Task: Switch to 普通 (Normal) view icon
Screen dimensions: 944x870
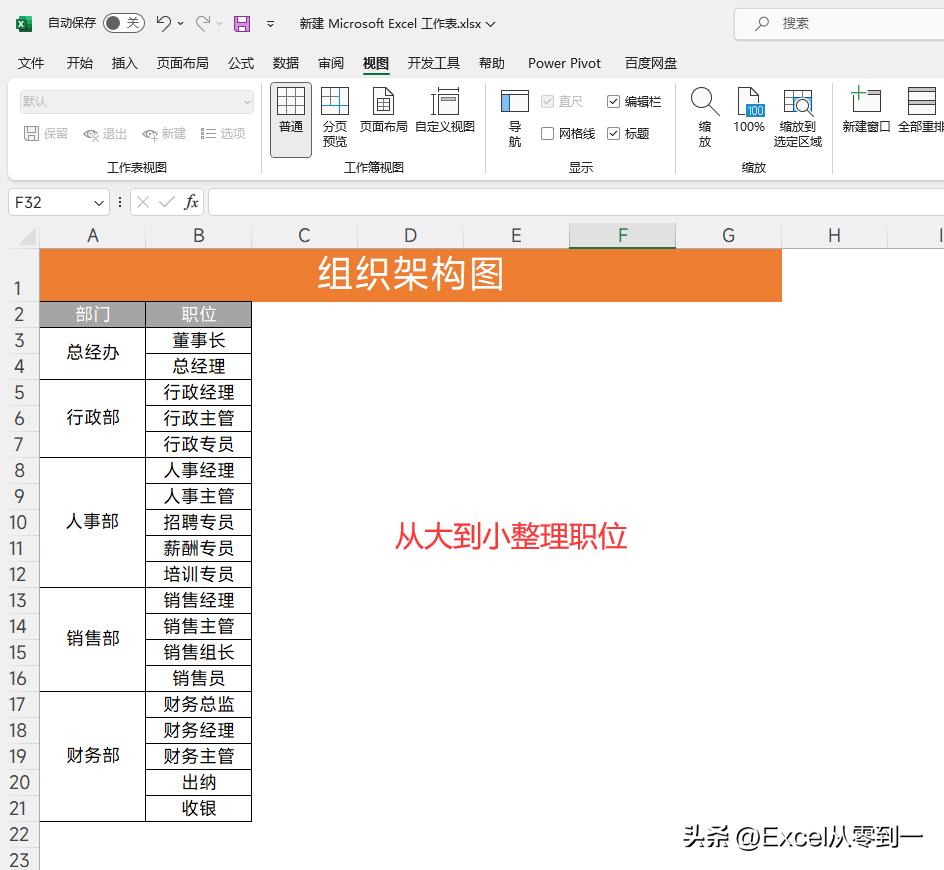Action: click(290, 110)
